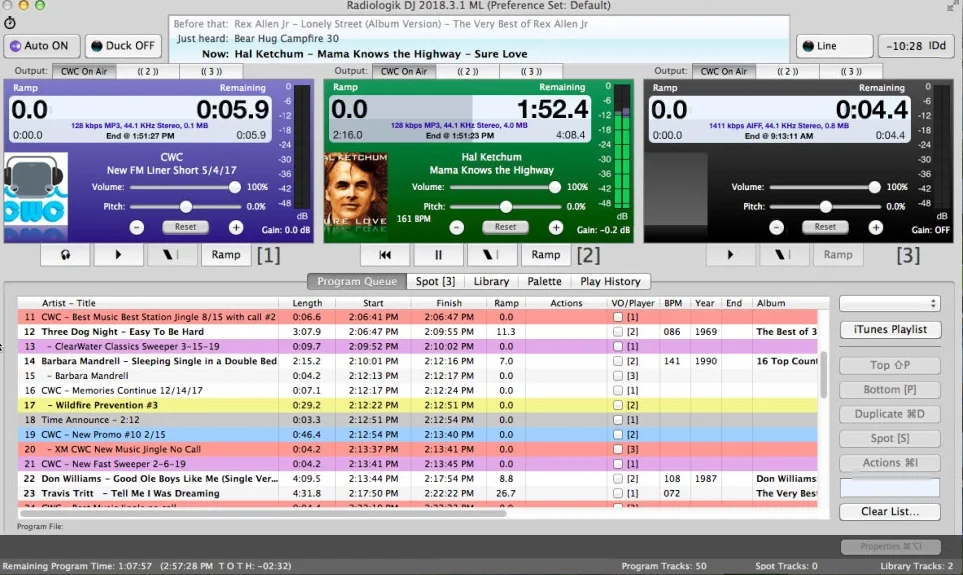Check VO/Player box for Three Dog Night row
Image resolution: width=963 pixels, height=575 pixels.
(618, 332)
